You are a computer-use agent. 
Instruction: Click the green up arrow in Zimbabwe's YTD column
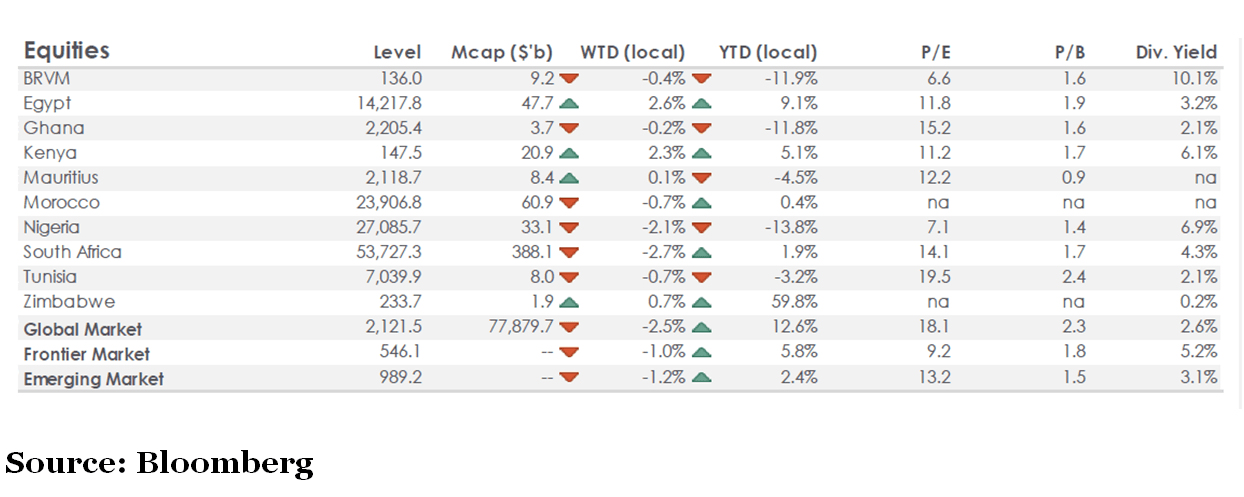[x=701, y=303]
